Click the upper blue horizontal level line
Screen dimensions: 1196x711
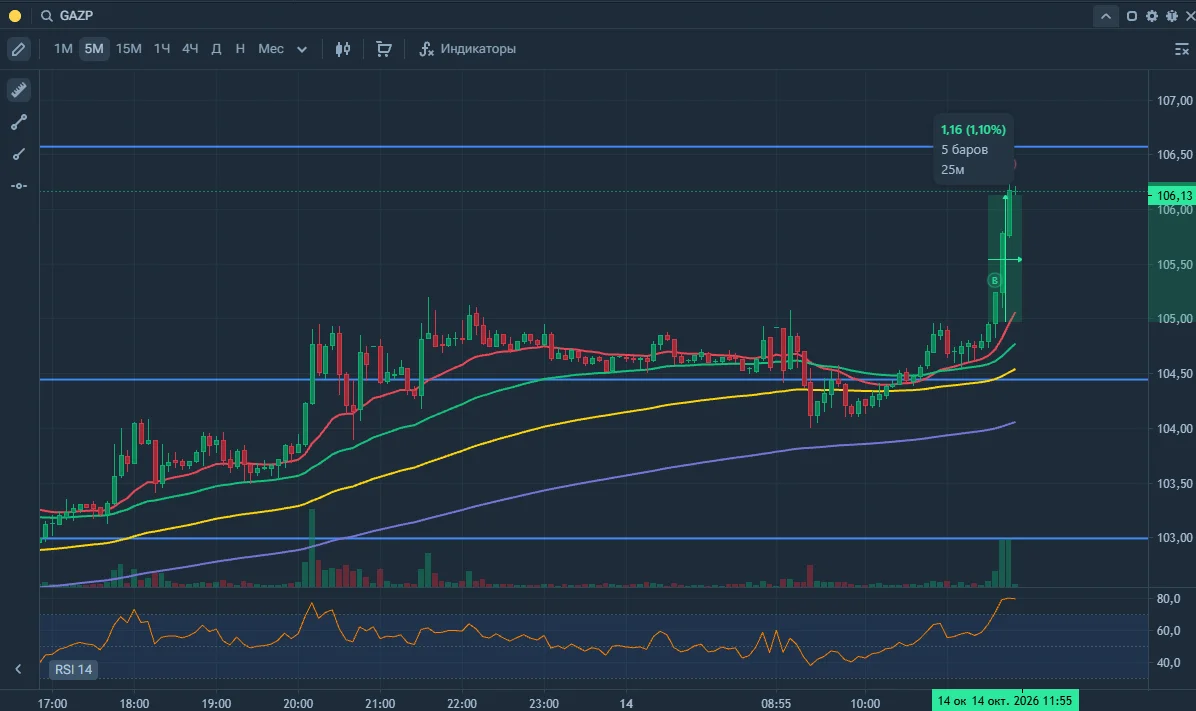[593, 146]
